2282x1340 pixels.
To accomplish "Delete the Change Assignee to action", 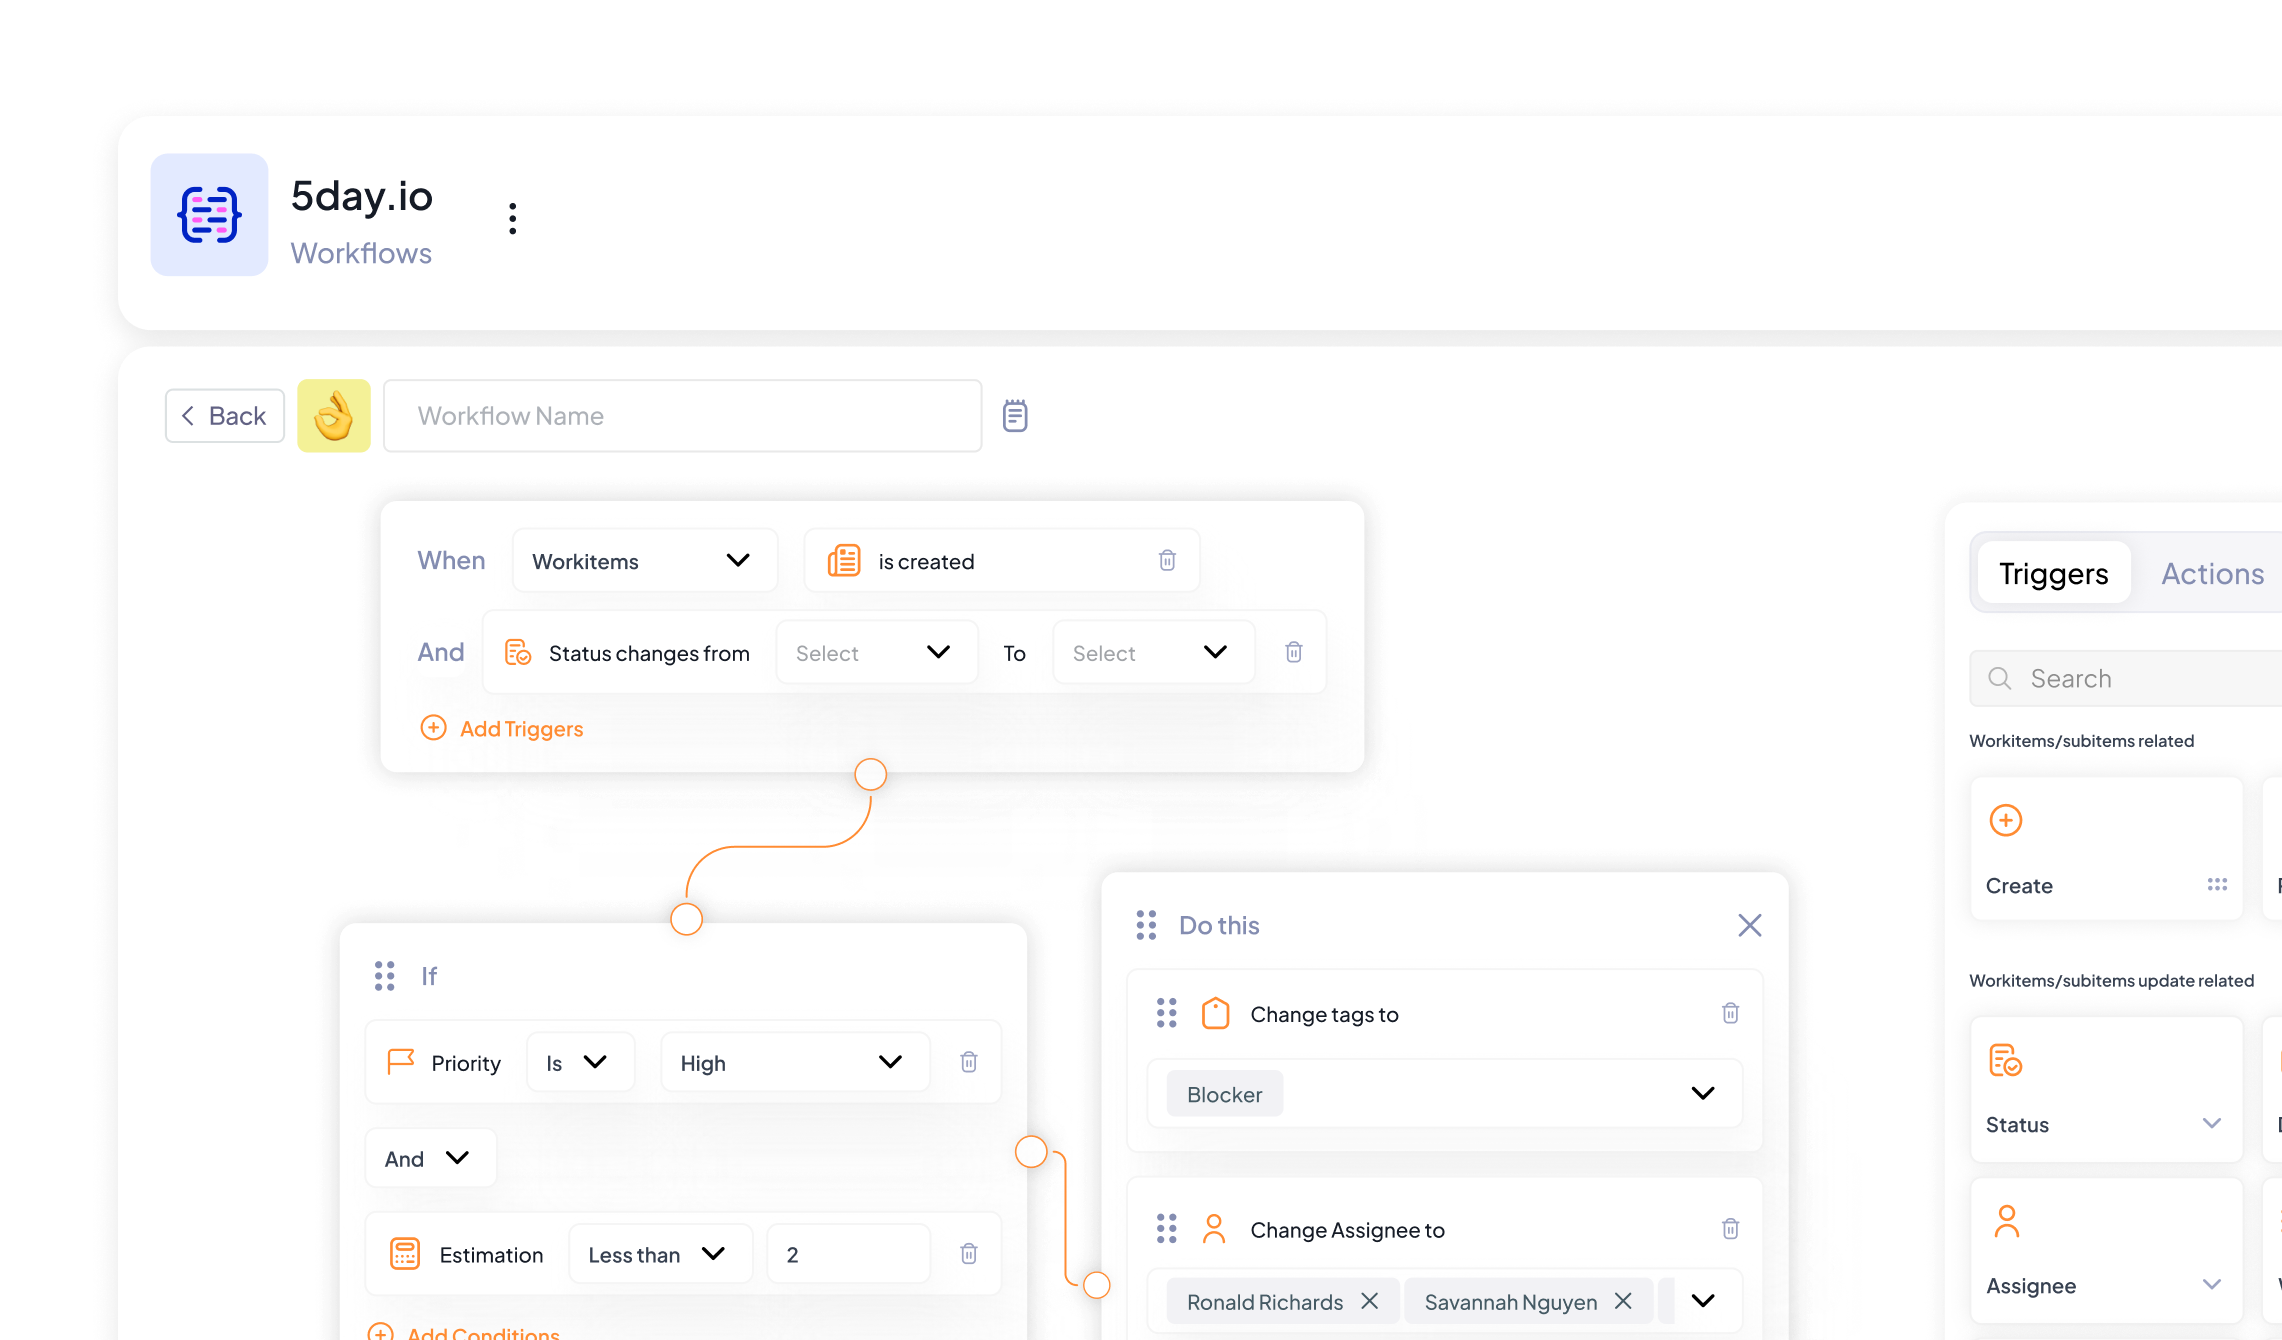I will 1731,1229.
